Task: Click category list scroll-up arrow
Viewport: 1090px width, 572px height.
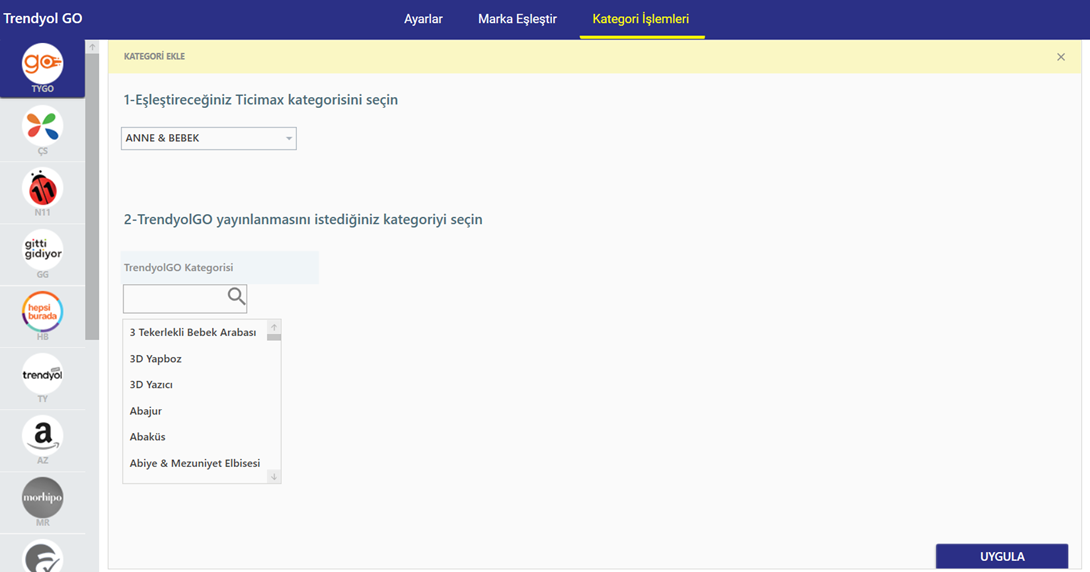Action: pos(274,327)
